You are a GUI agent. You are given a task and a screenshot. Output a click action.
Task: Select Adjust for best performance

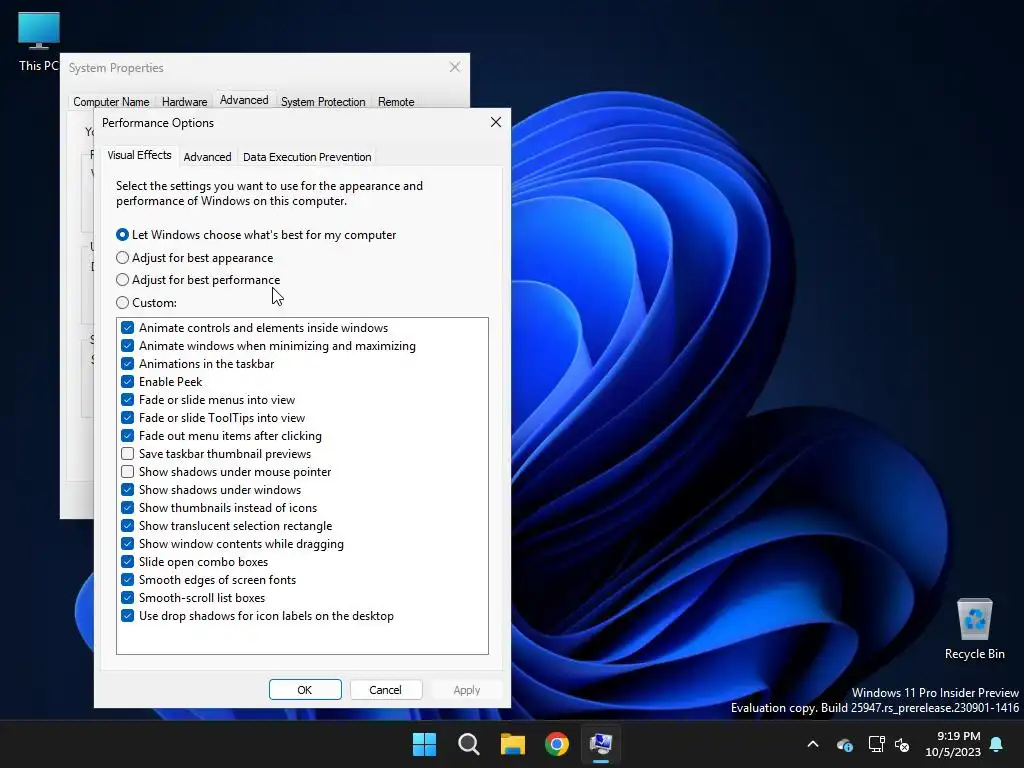[198, 280]
